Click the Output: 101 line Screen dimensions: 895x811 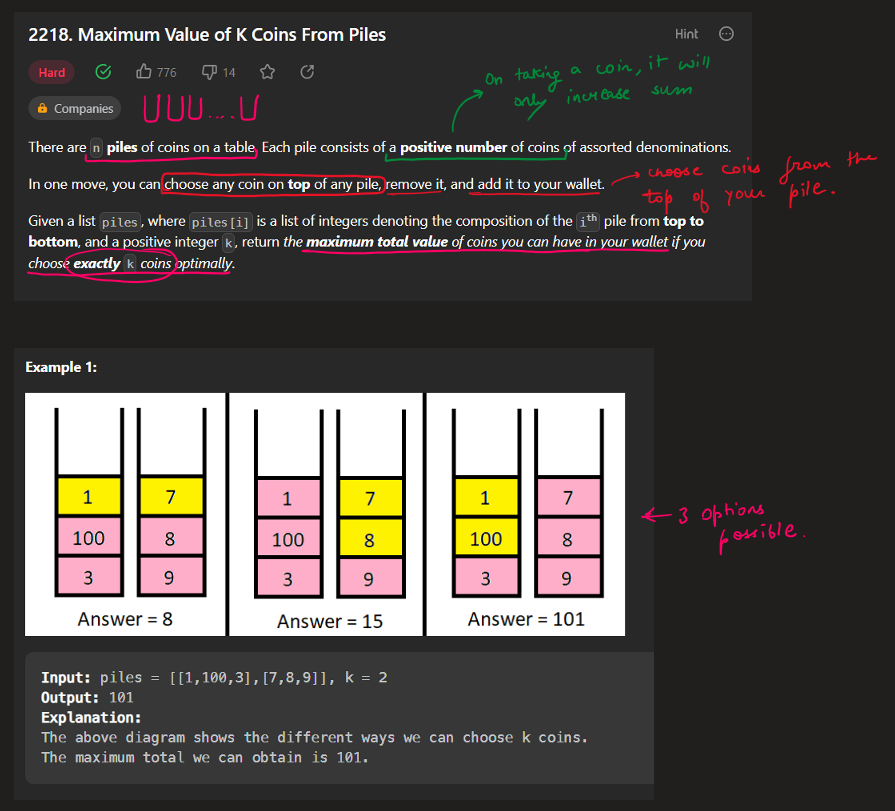87,697
